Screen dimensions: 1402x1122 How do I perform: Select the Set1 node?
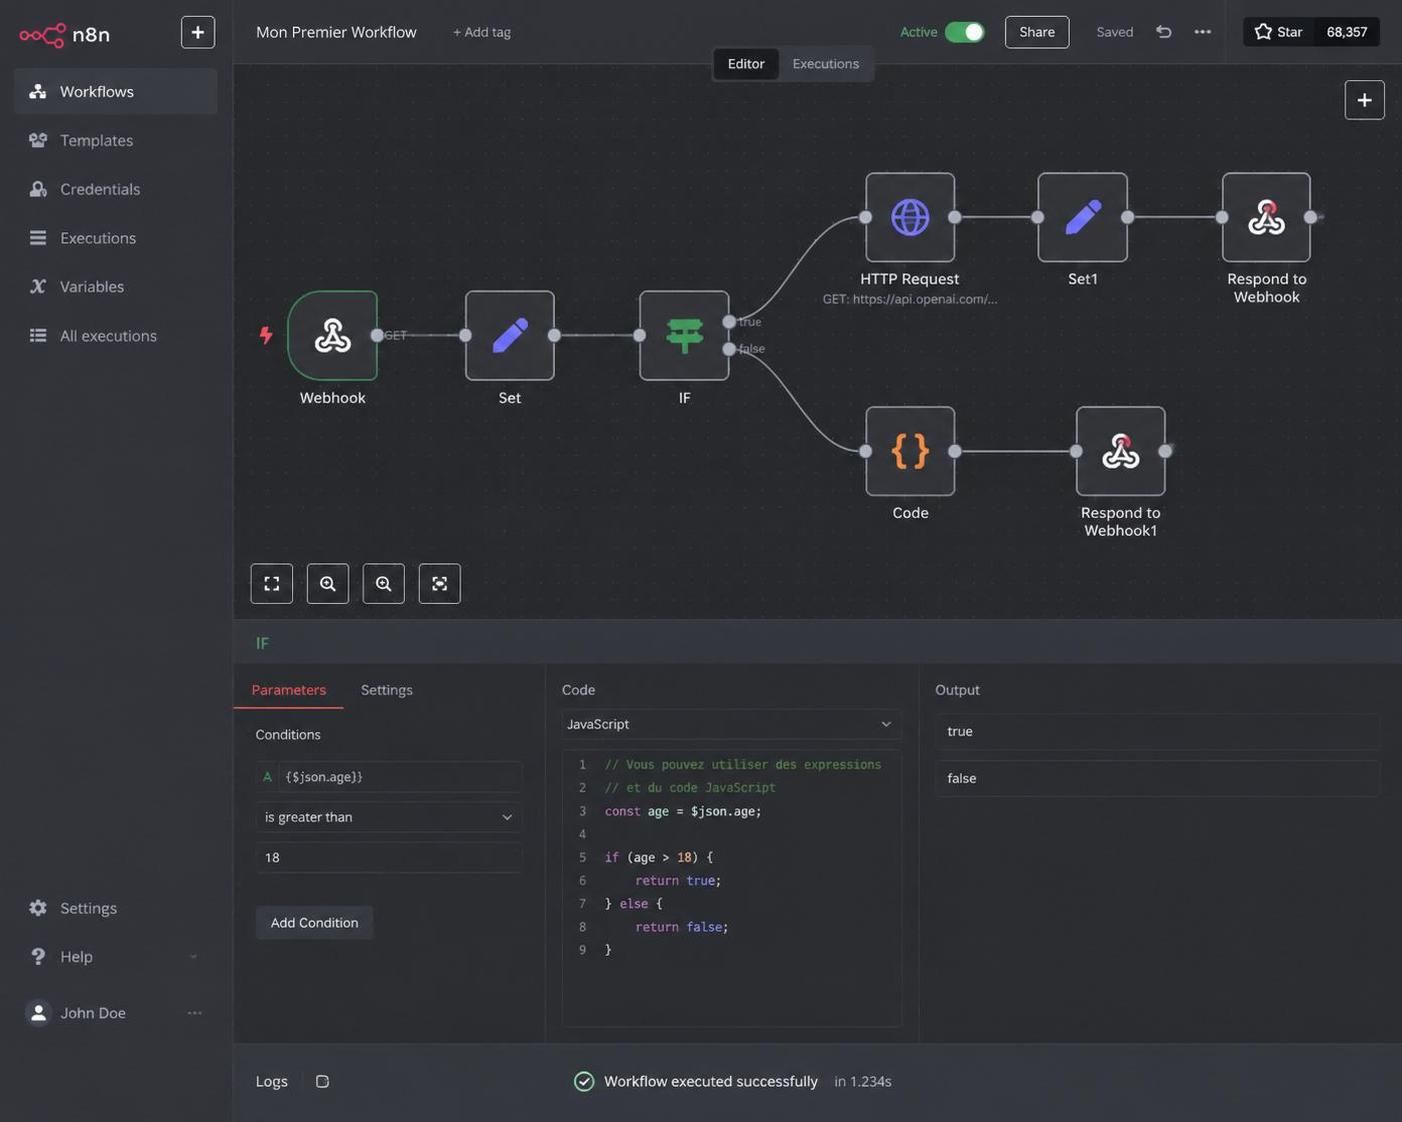(x=1083, y=218)
